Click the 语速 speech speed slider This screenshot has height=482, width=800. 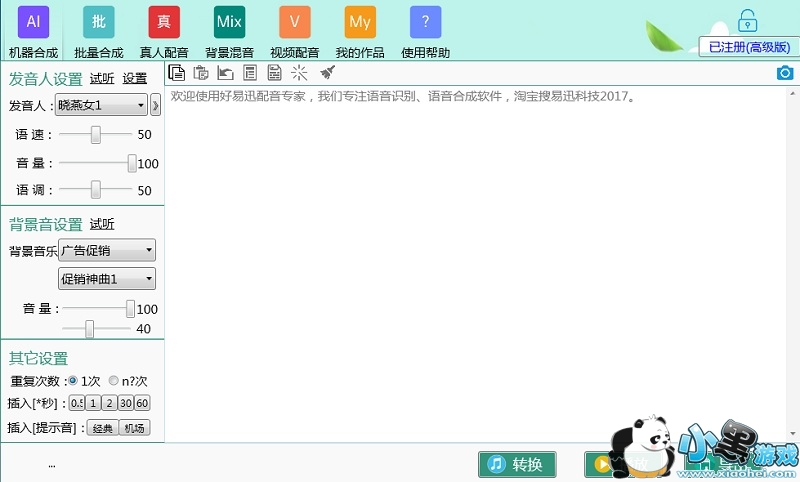pyautogui.click(x=96, y=134)
